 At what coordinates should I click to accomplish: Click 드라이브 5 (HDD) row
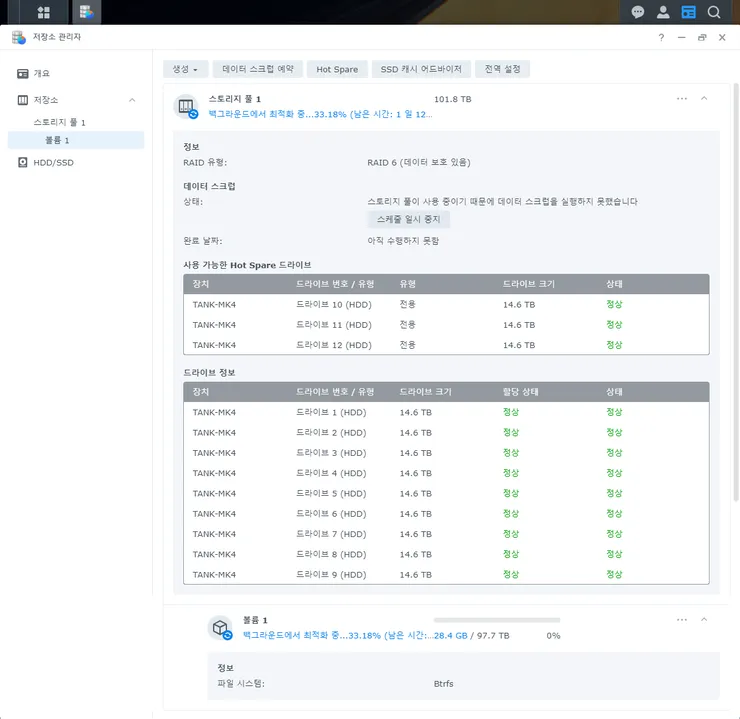point(446,493)
